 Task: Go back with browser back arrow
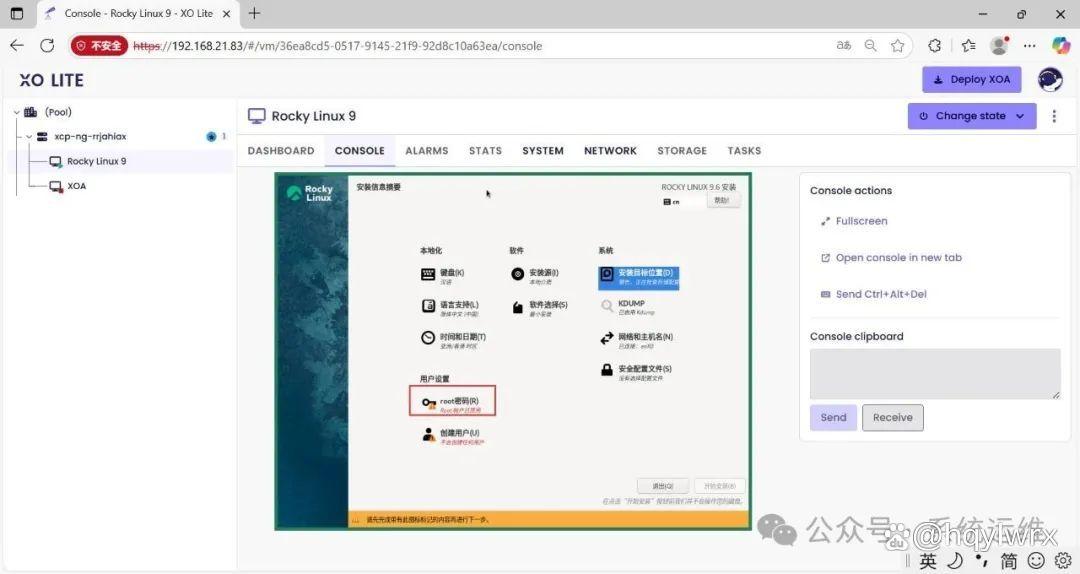17,45
